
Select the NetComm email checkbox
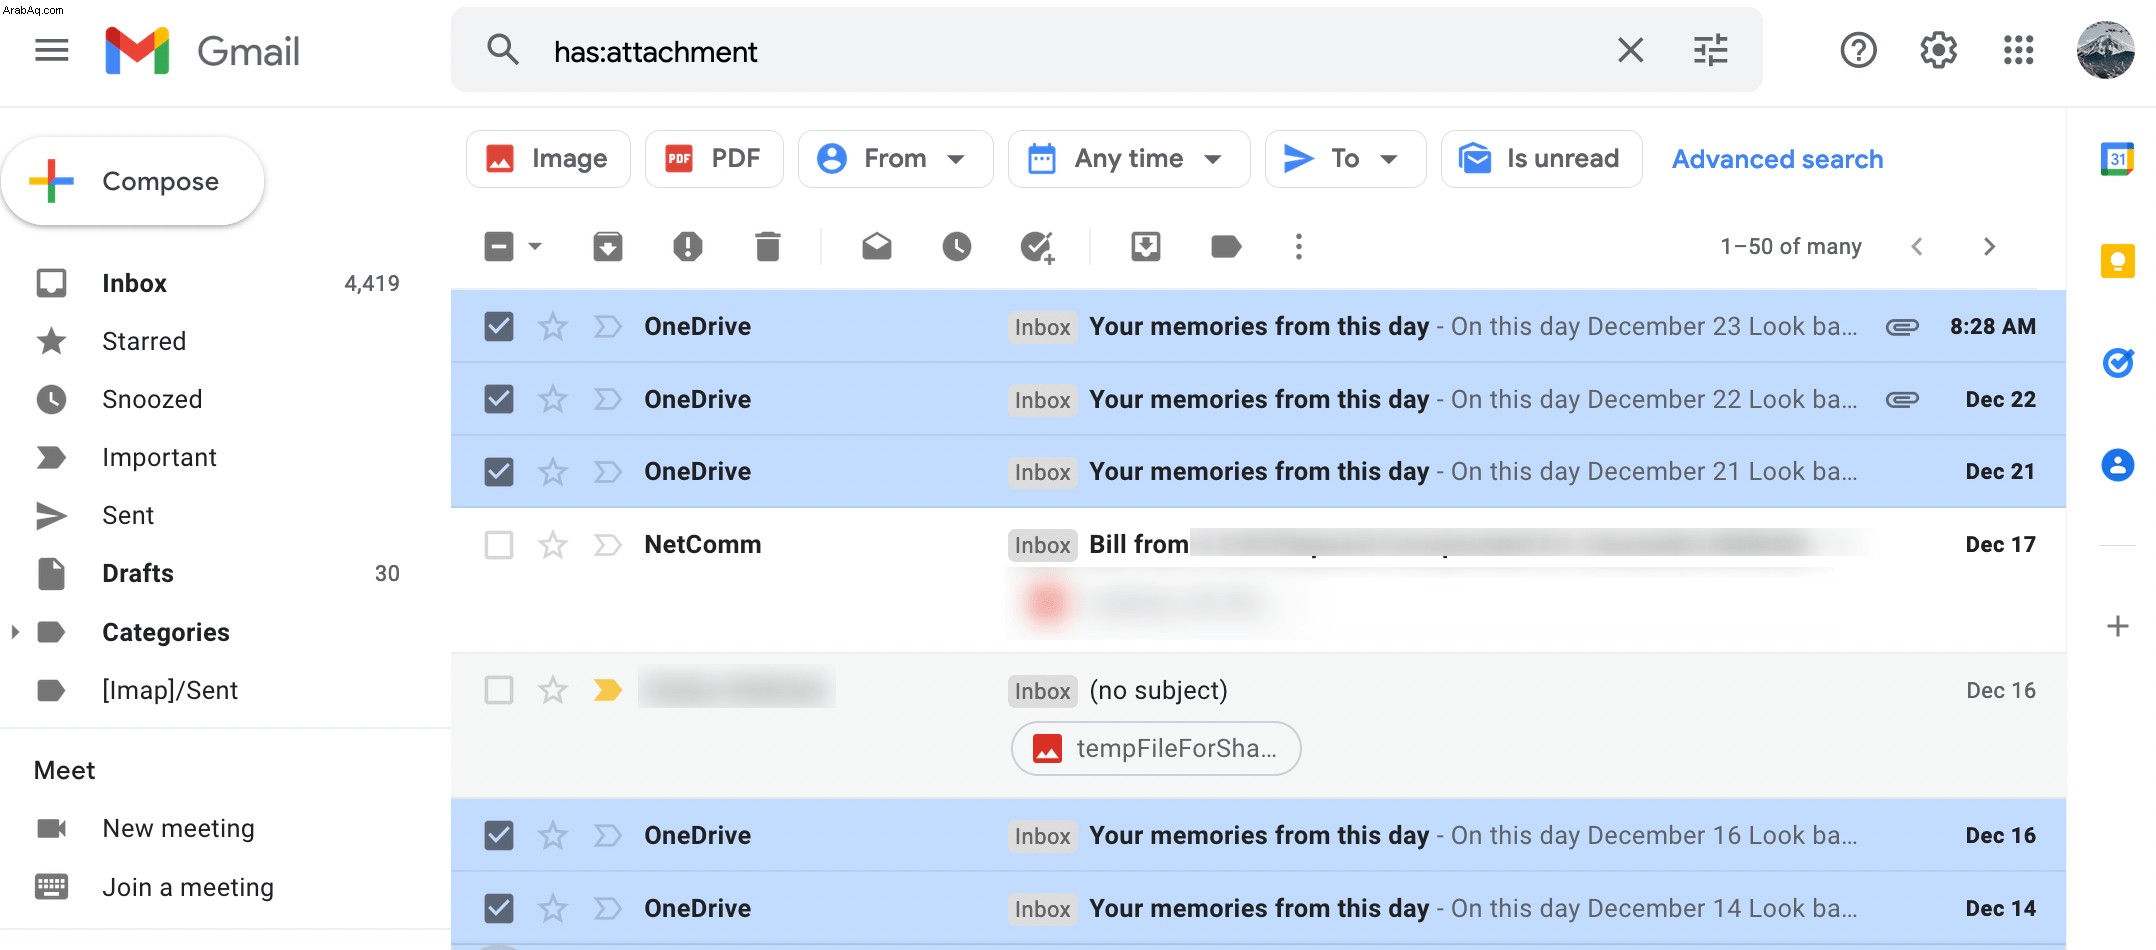(499, 544)
